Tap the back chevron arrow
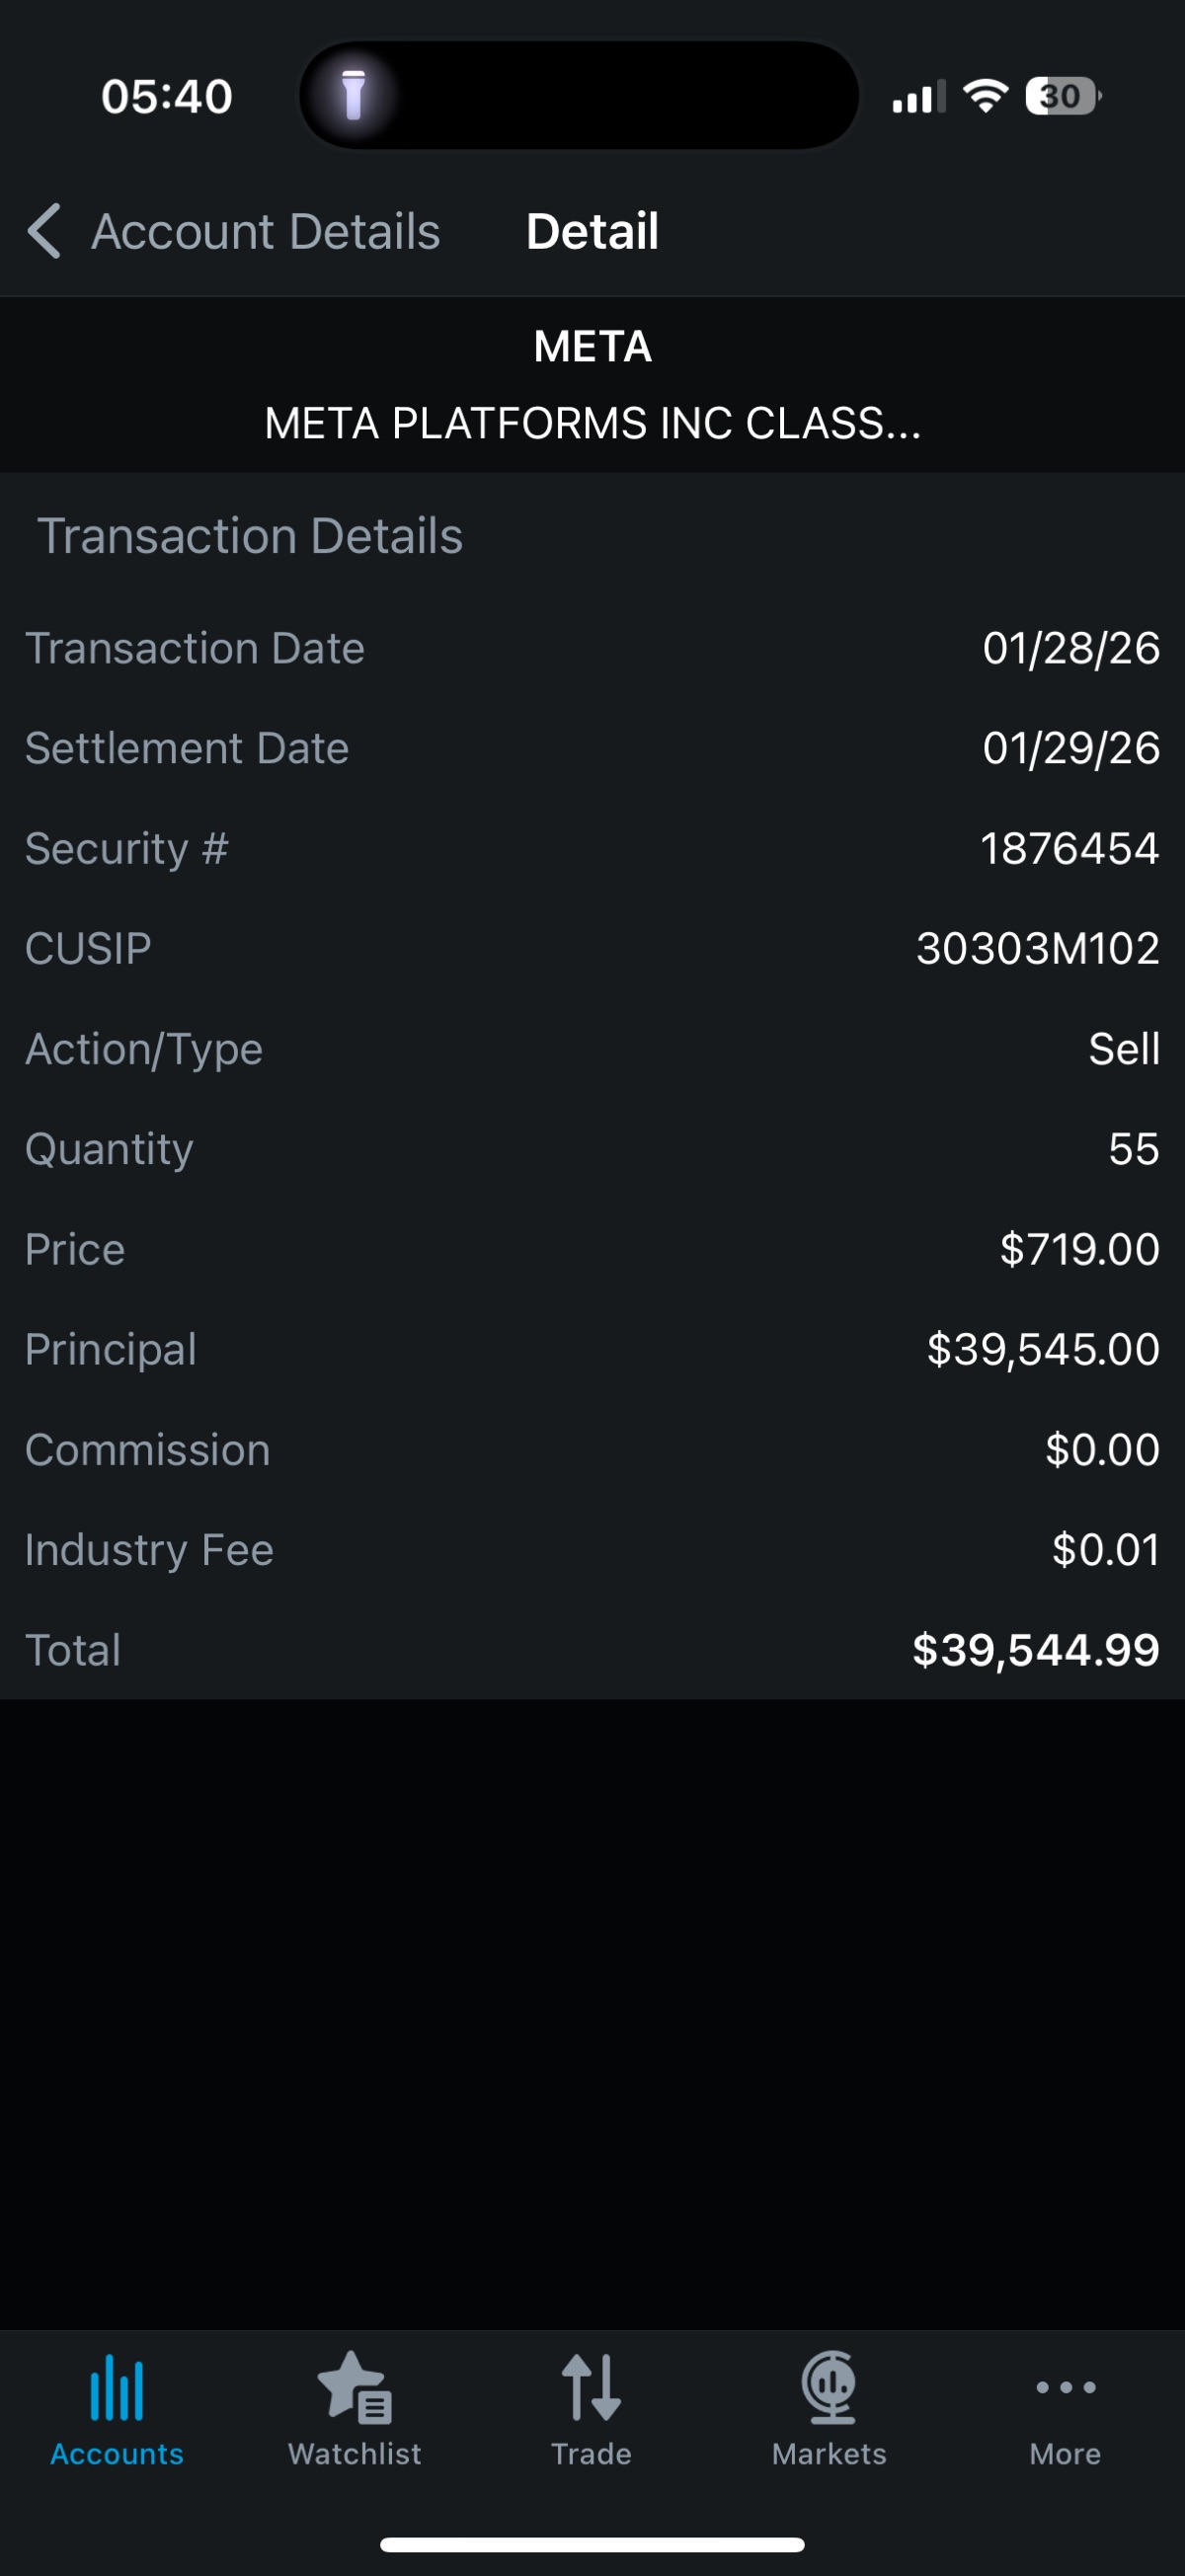 45,232
